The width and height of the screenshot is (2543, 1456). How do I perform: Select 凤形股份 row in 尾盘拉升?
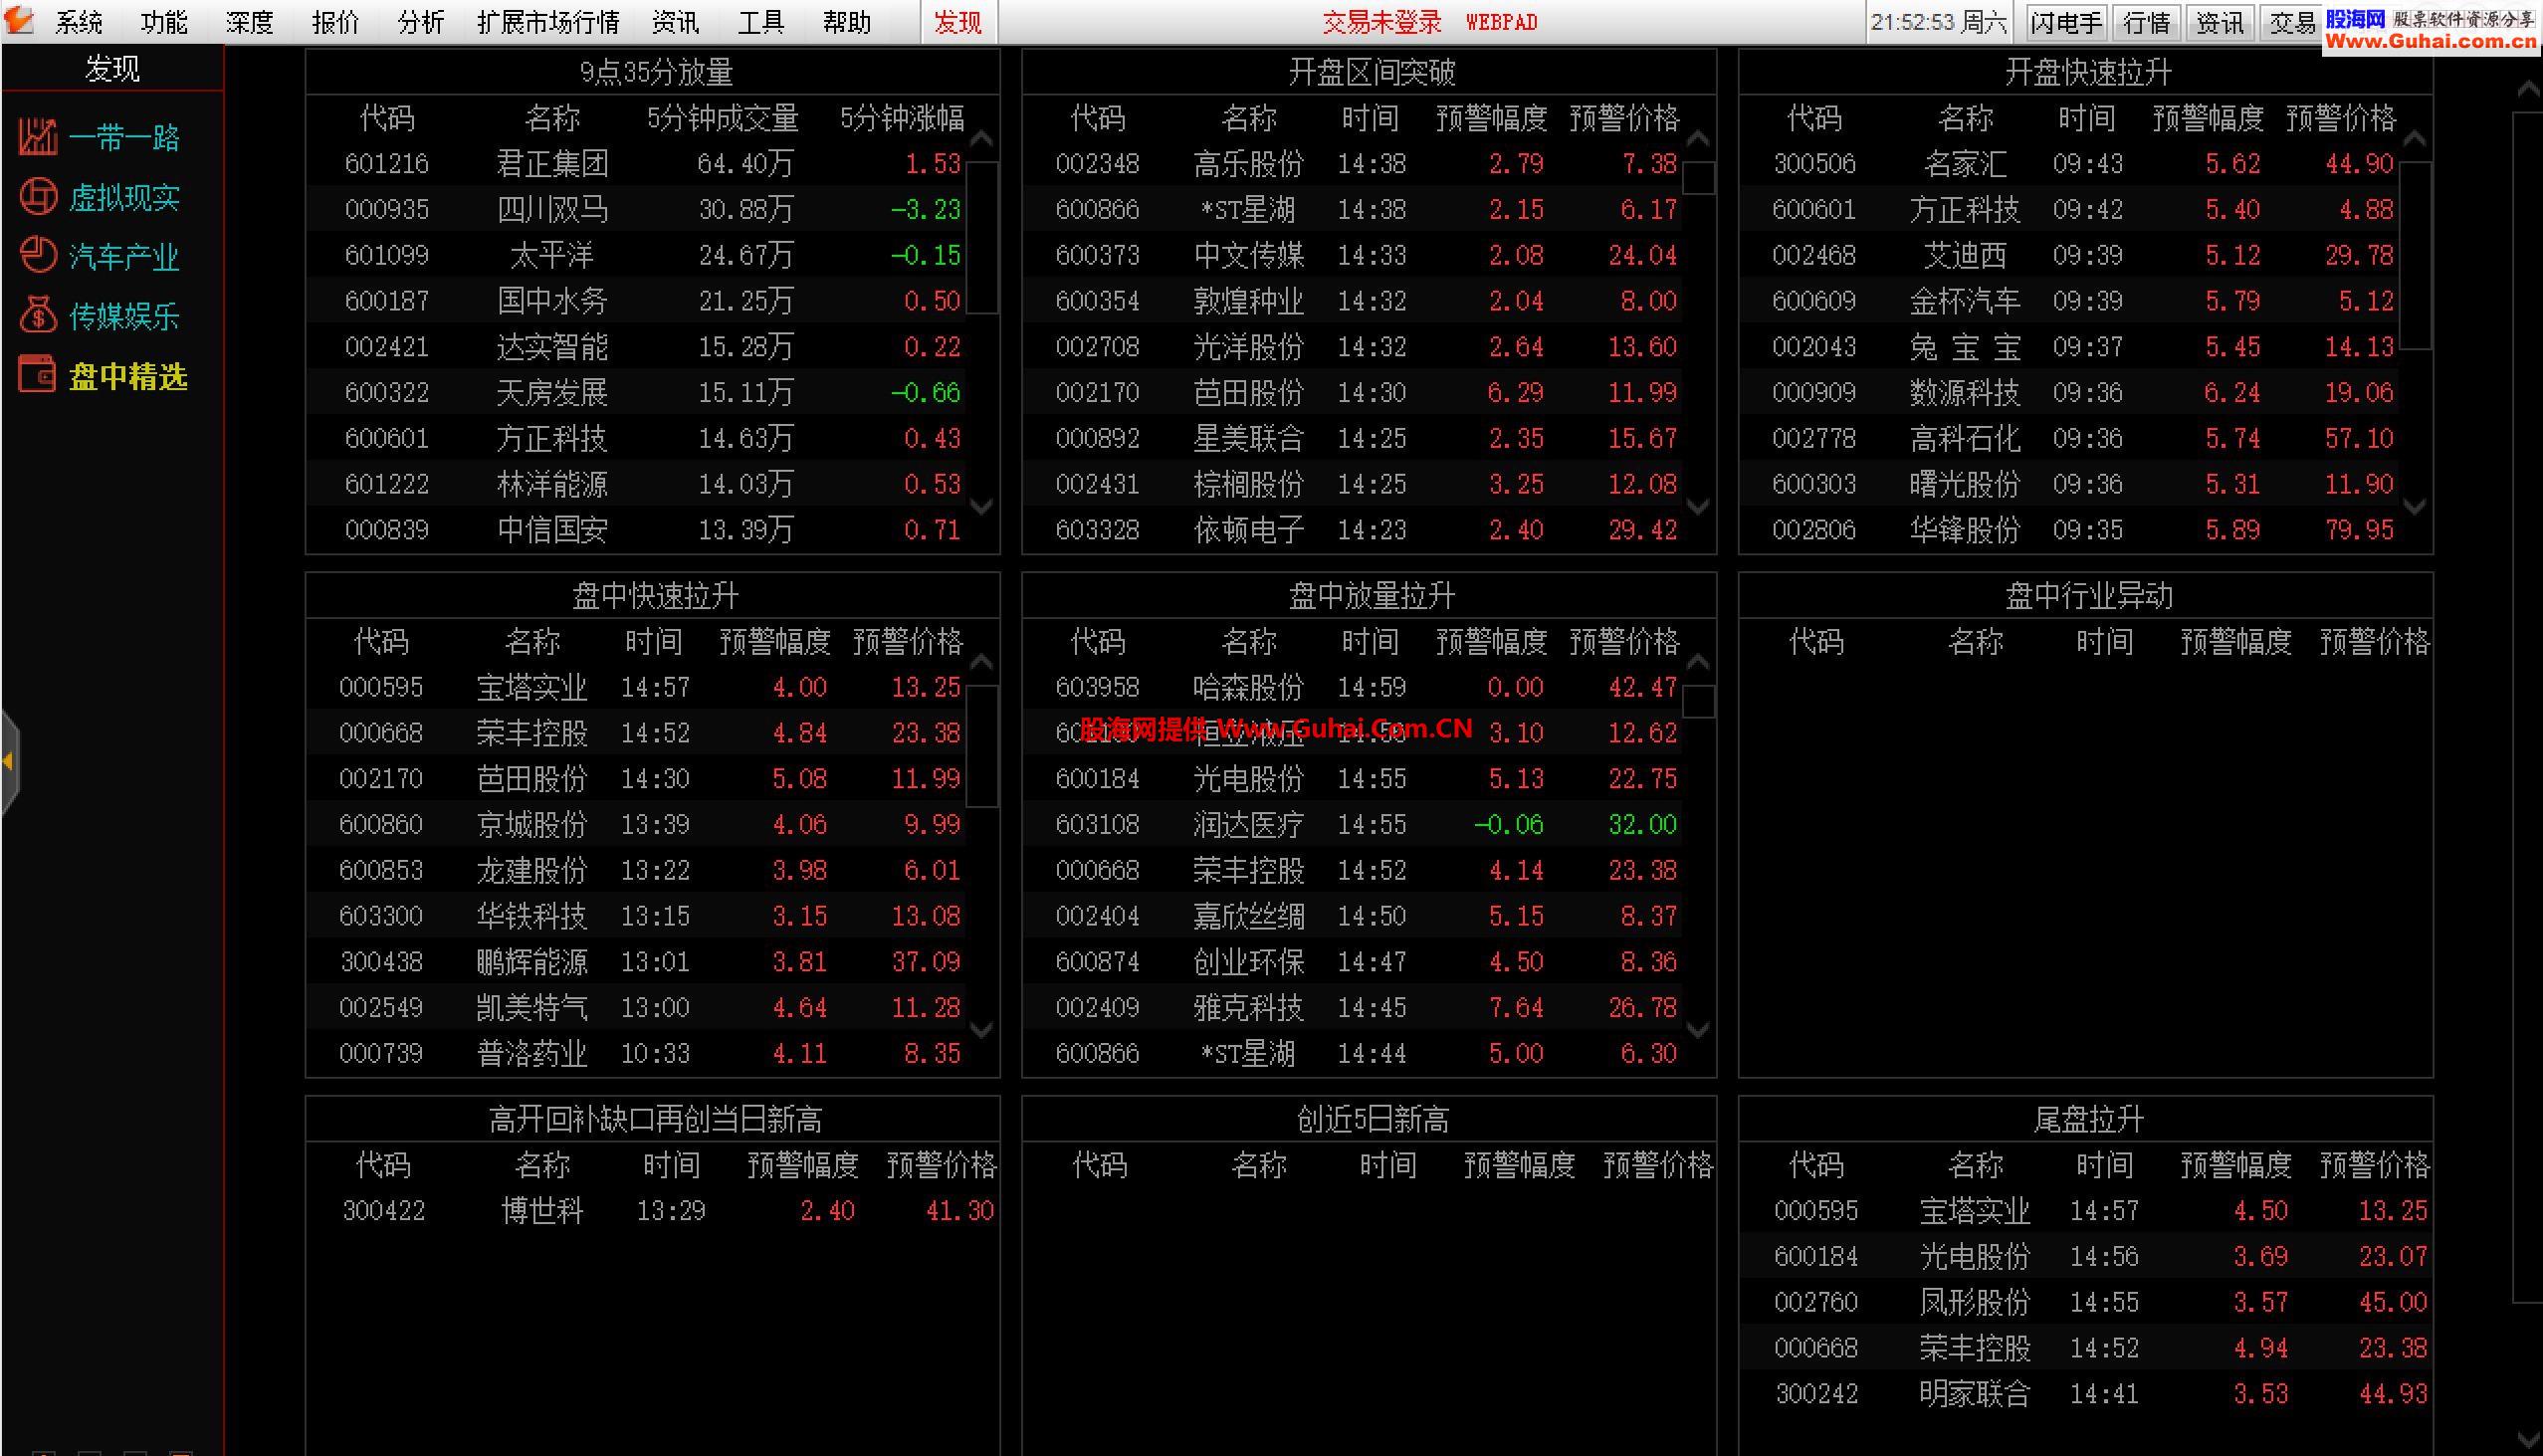[x=2086, y=1302]
